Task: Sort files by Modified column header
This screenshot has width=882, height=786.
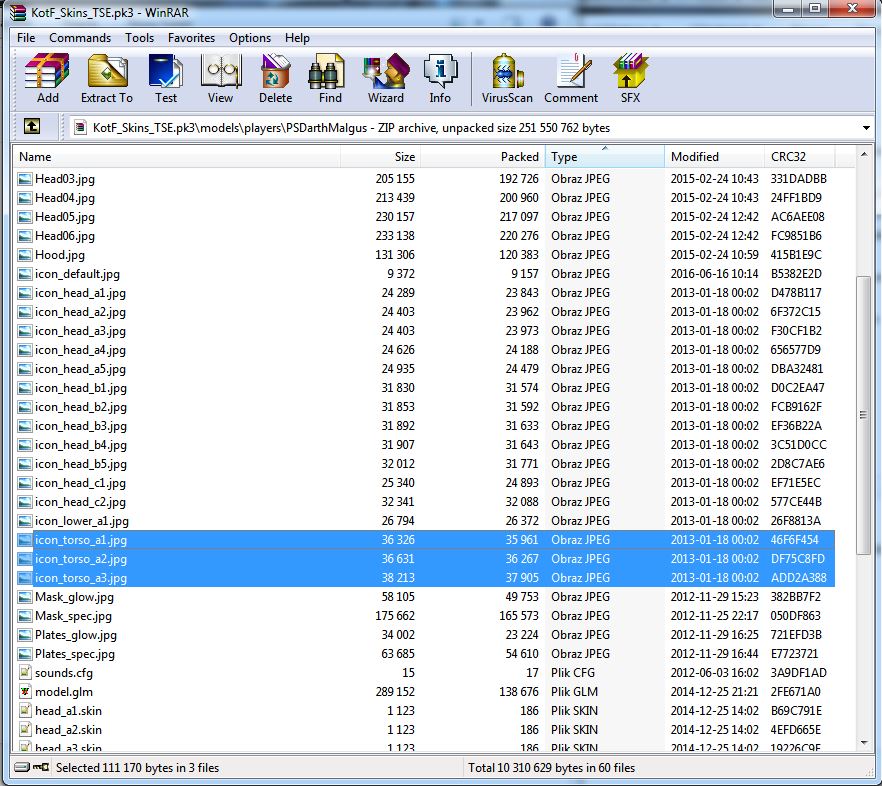Action: [x=714, y=156]
